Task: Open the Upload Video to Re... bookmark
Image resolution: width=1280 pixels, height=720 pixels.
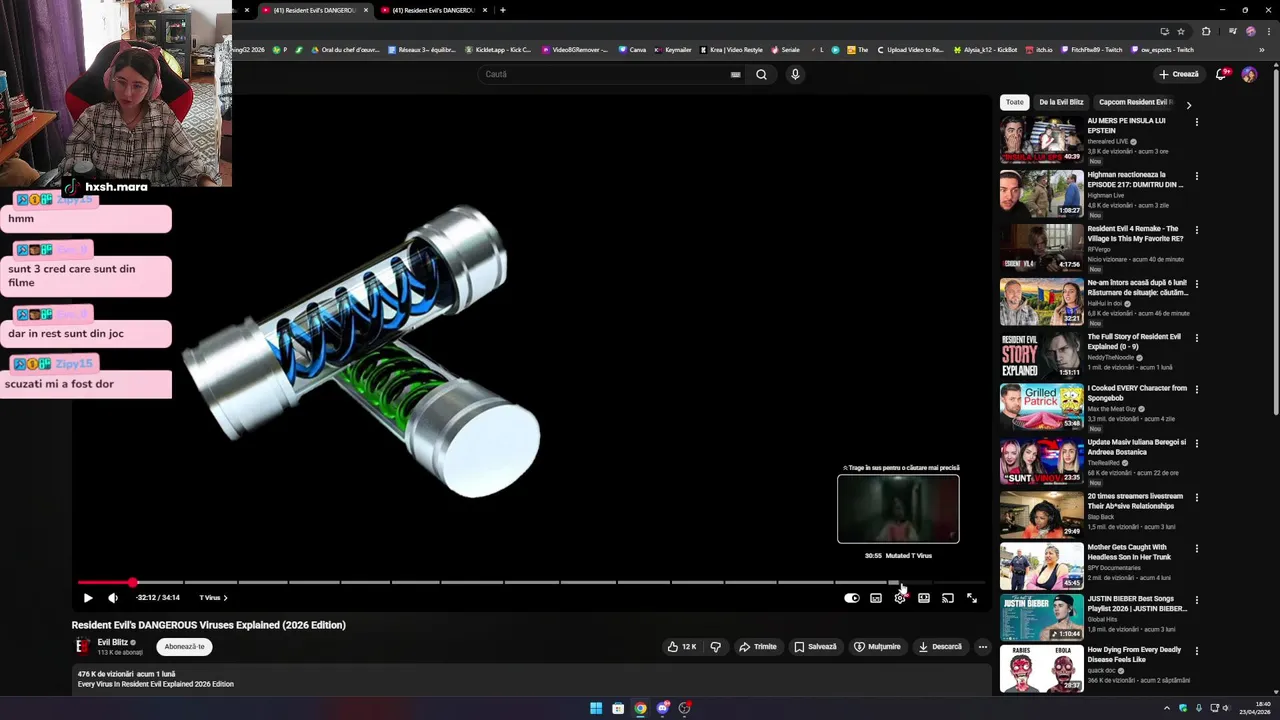Action: [x=910, y=49]
